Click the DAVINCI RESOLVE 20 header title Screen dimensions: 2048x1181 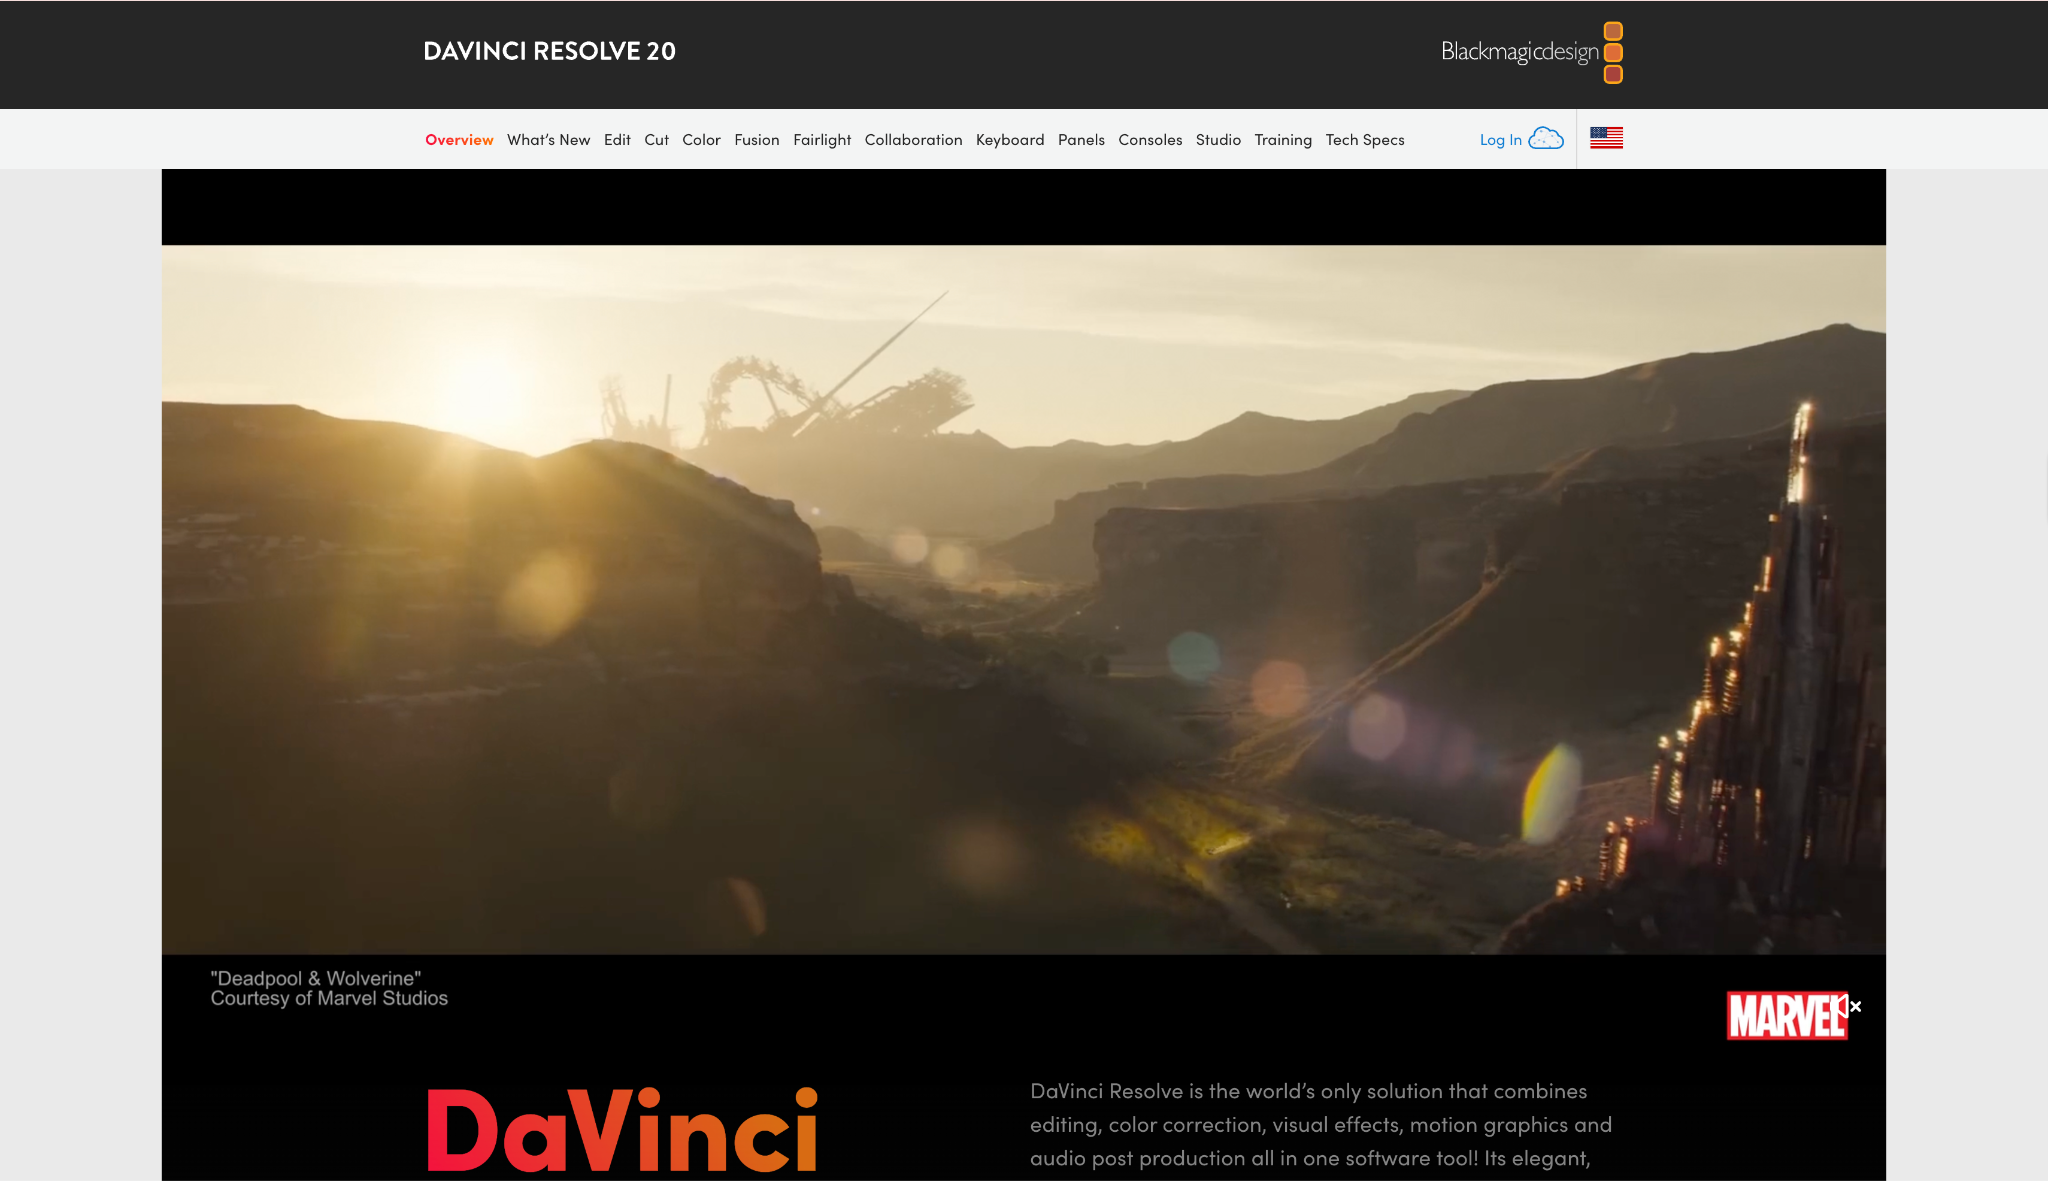549,50
